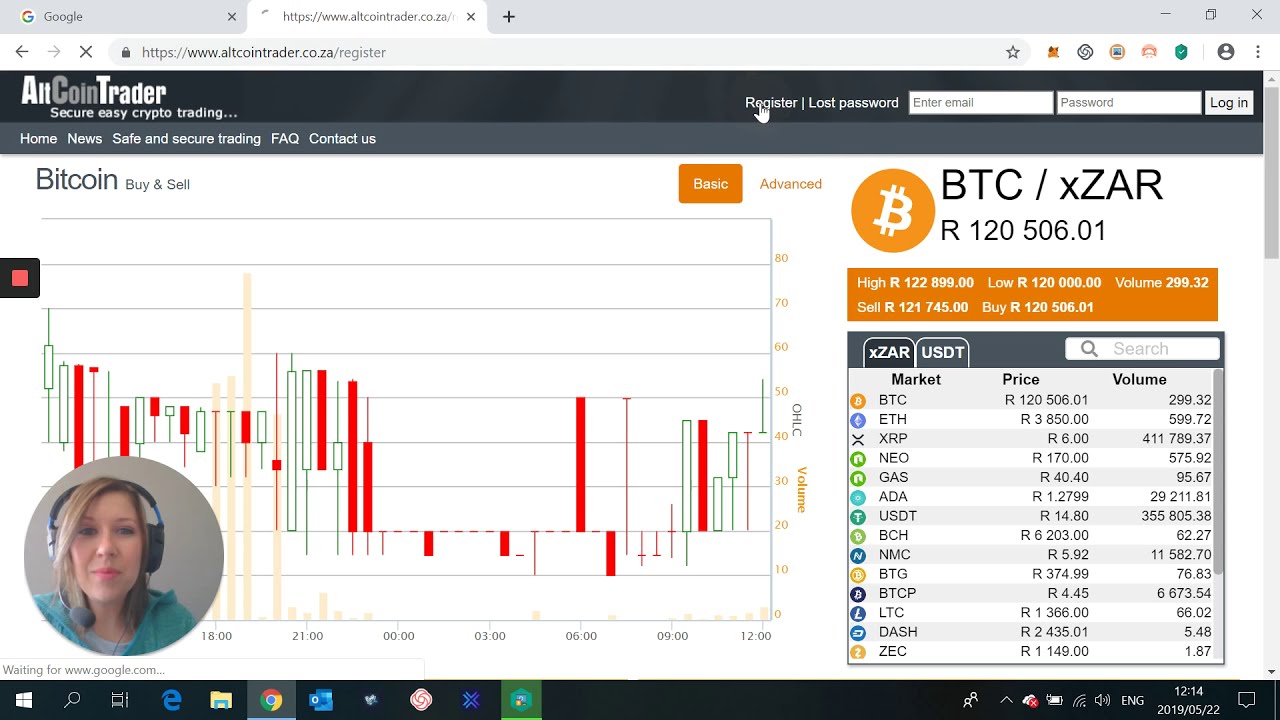Open the Windows Start menu
Screen dimensions: 1280x720
point(24,700)
